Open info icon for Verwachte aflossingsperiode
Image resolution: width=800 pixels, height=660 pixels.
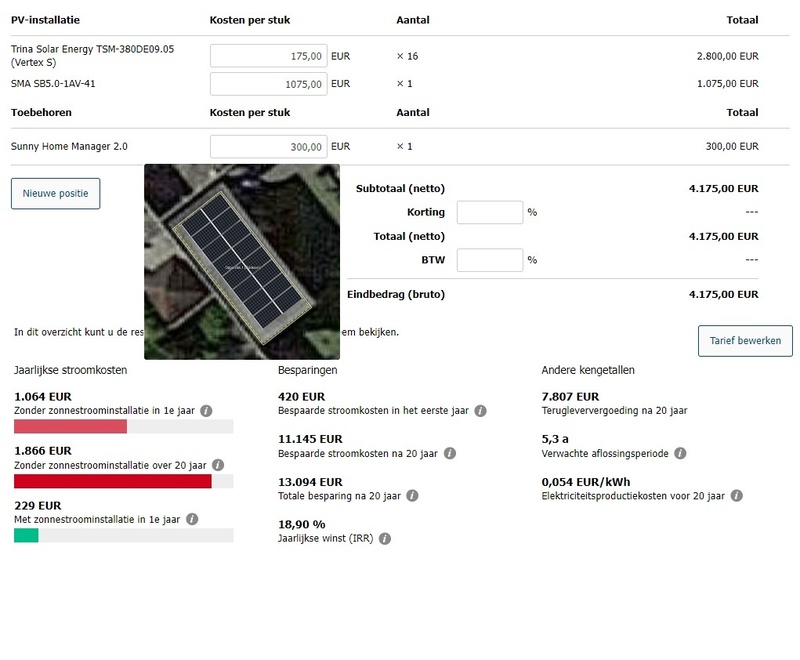click(680, 453)
